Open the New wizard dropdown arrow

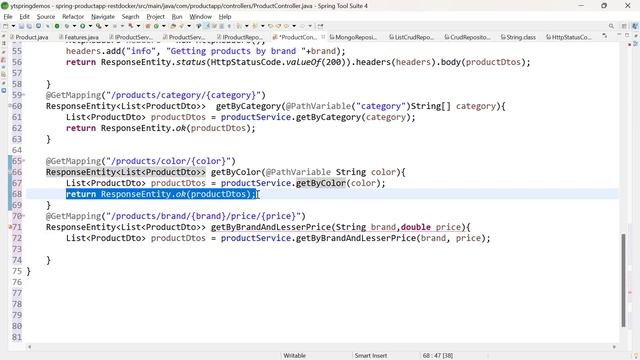pyautogui.click(x=13, y=26)
